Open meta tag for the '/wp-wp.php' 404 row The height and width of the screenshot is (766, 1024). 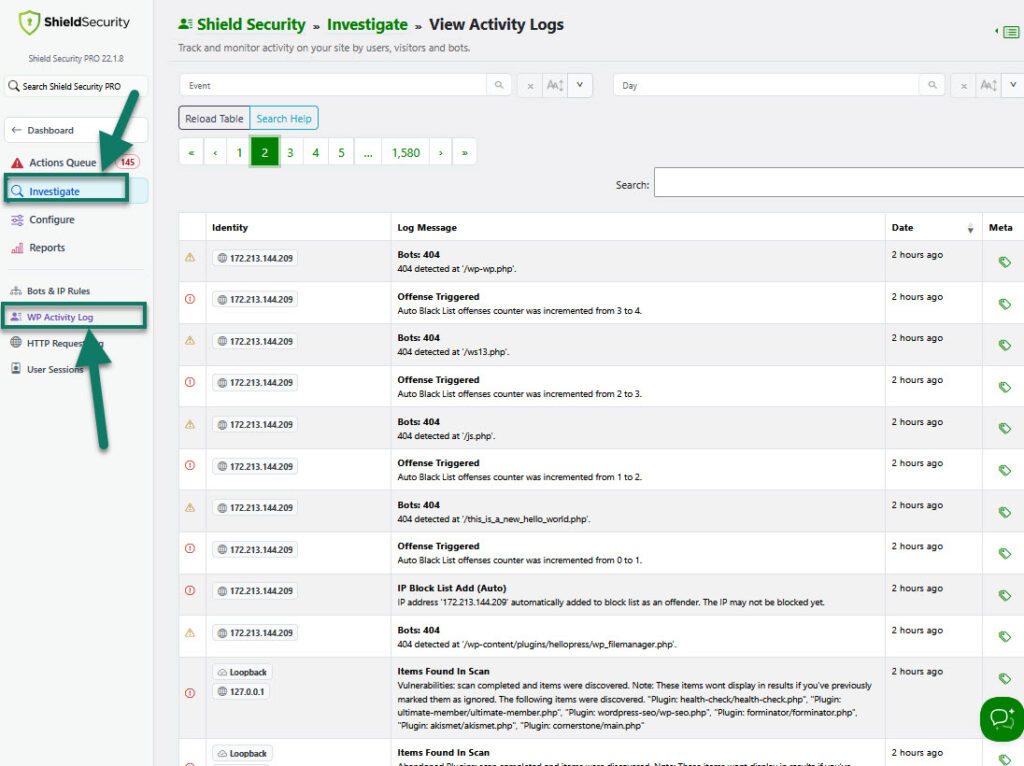pos(1004,262)
